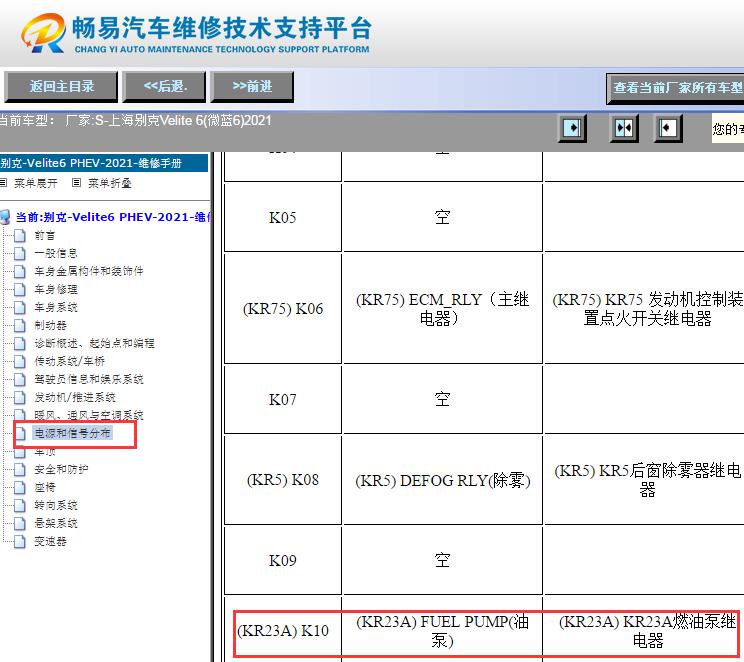Open the 座椅 tree item

pyautogui.click(x=45, y=487)
